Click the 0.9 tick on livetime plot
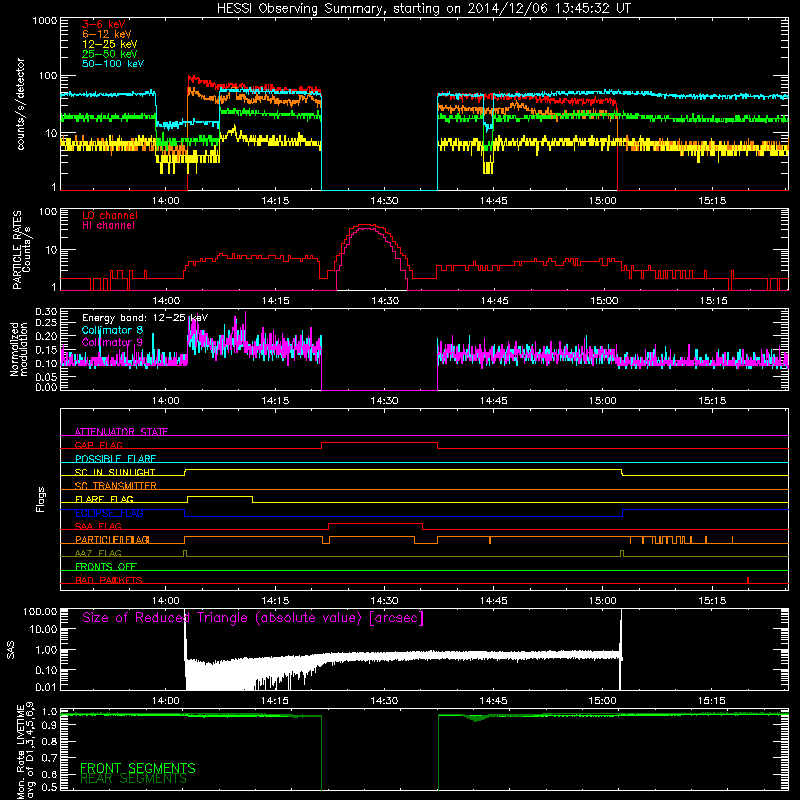Screen dimensions: 800x800 [x=49, y=726]
